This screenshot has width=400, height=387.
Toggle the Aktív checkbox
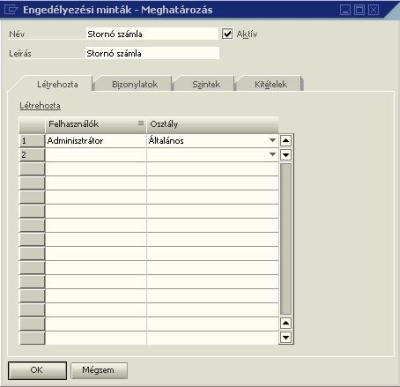[227, 34]
